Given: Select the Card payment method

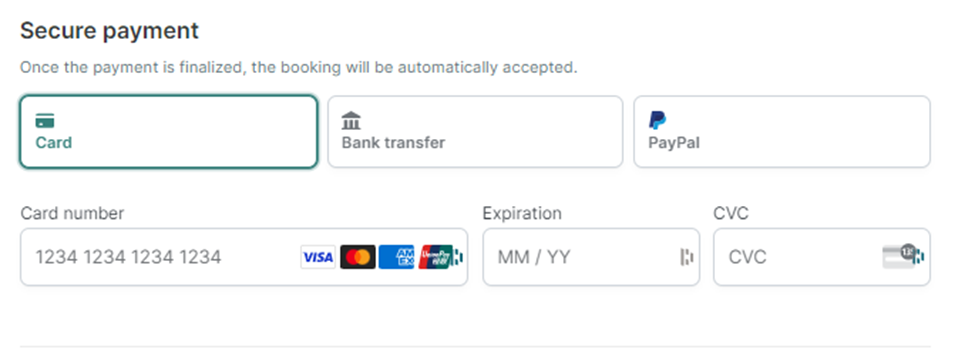Looking at the screenshot, I should click(169, 132).
